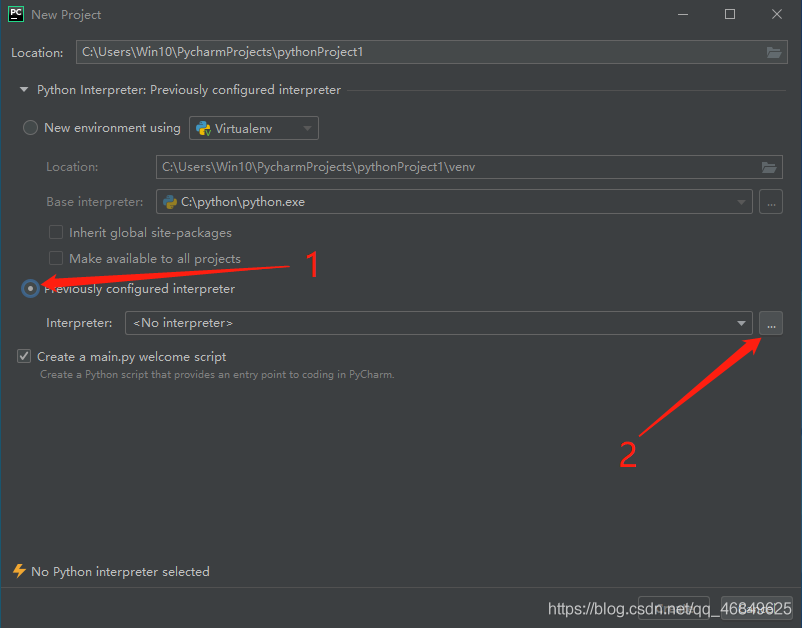Click the Python Interpreter section header text

[x=189, y=90]
